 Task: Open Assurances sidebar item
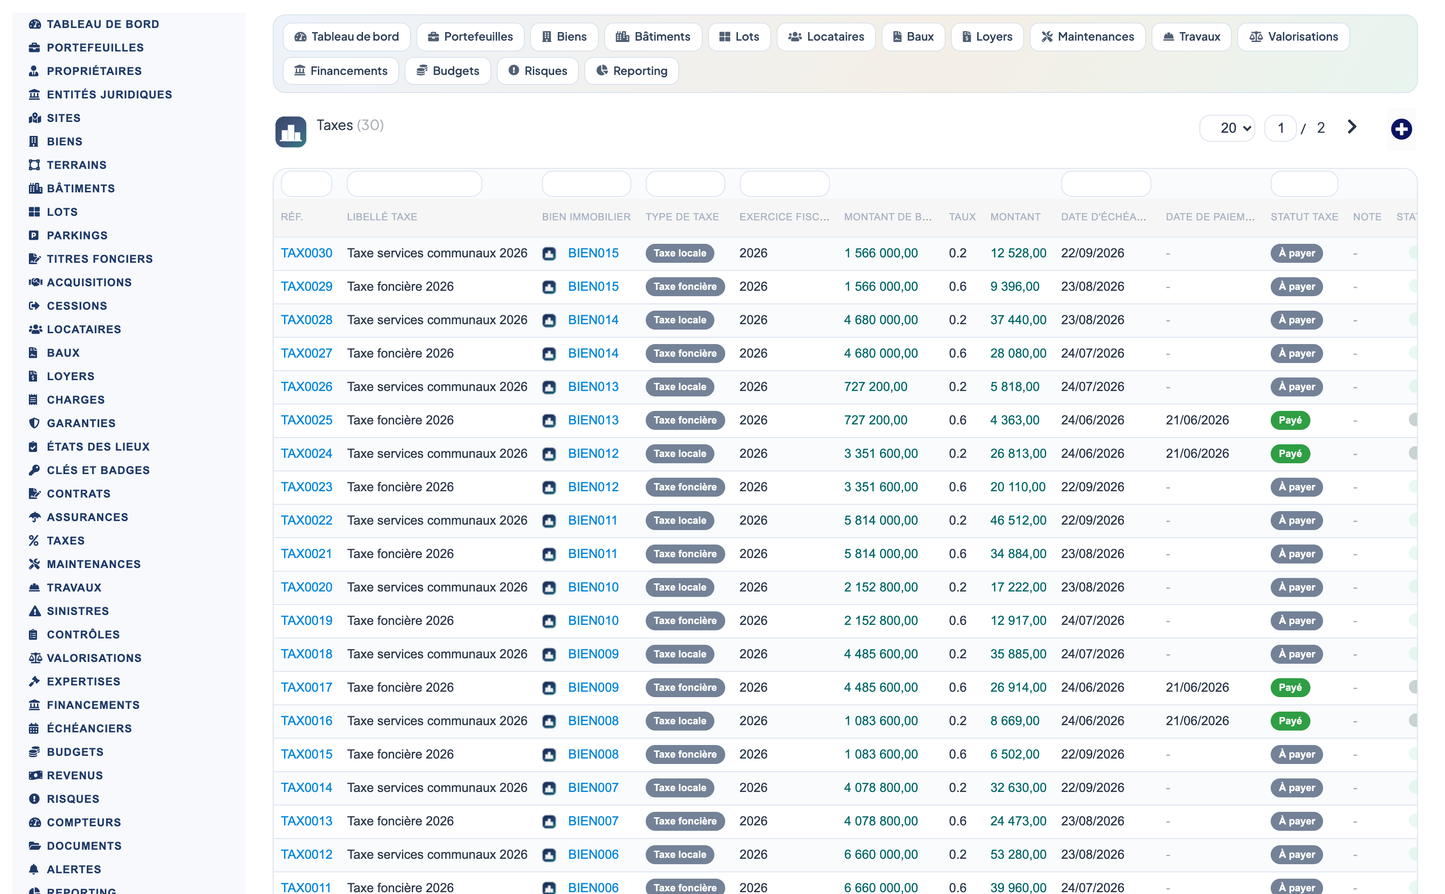coord(78,517)
